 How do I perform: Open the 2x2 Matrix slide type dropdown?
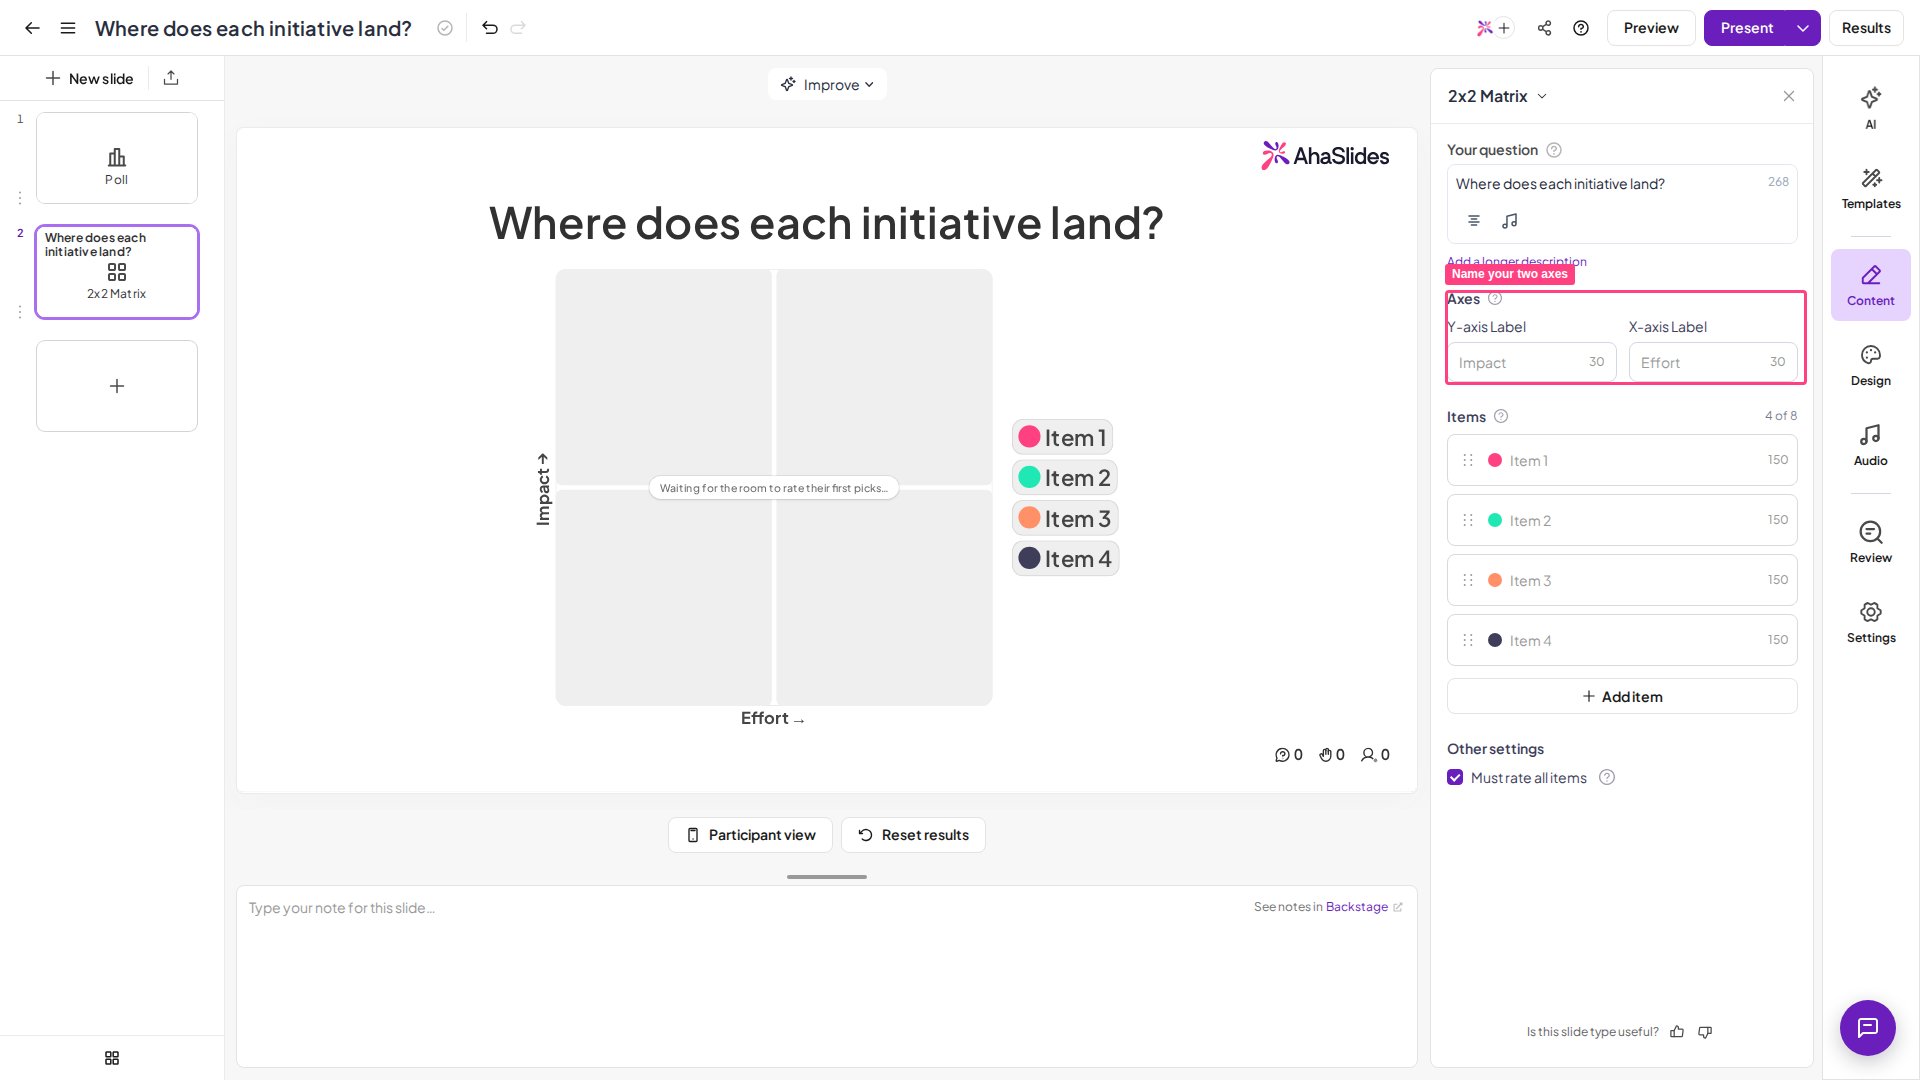point(1498,96)
